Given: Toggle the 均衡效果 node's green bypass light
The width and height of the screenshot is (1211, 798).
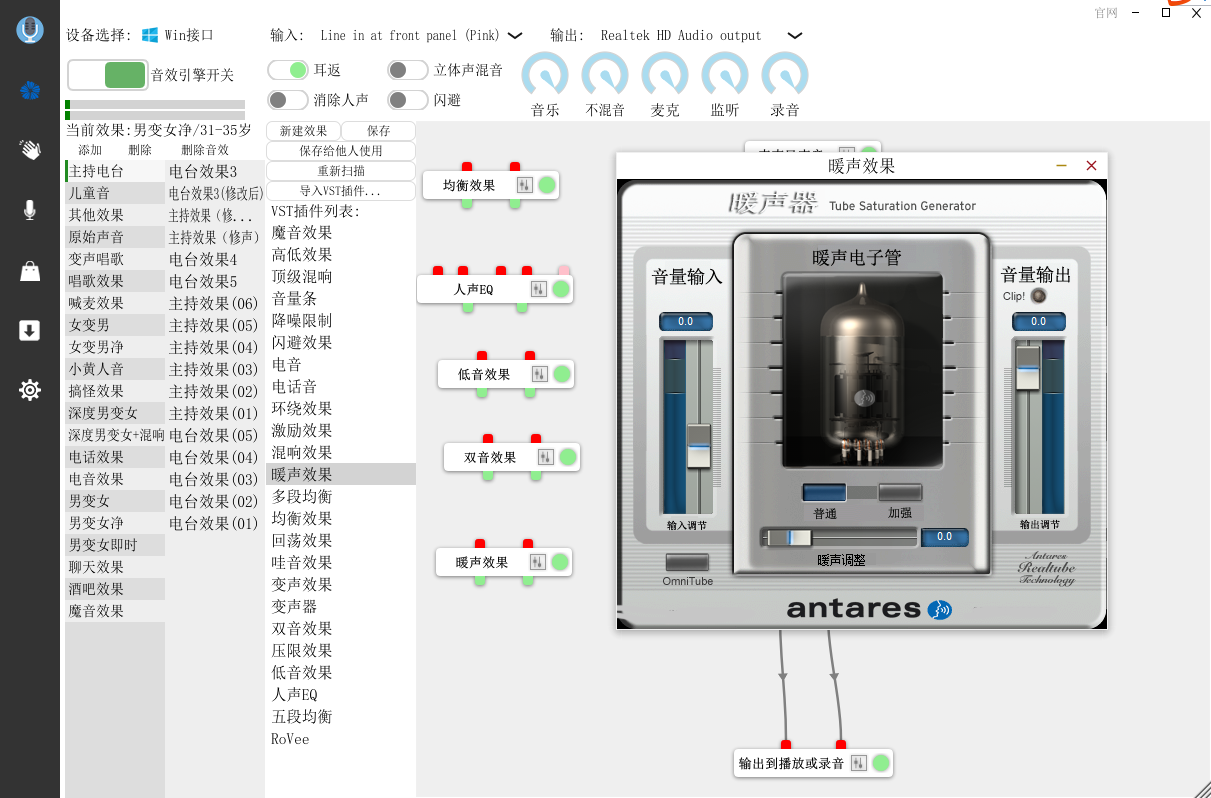Looking at the screenshot, I should pos(547,185).
